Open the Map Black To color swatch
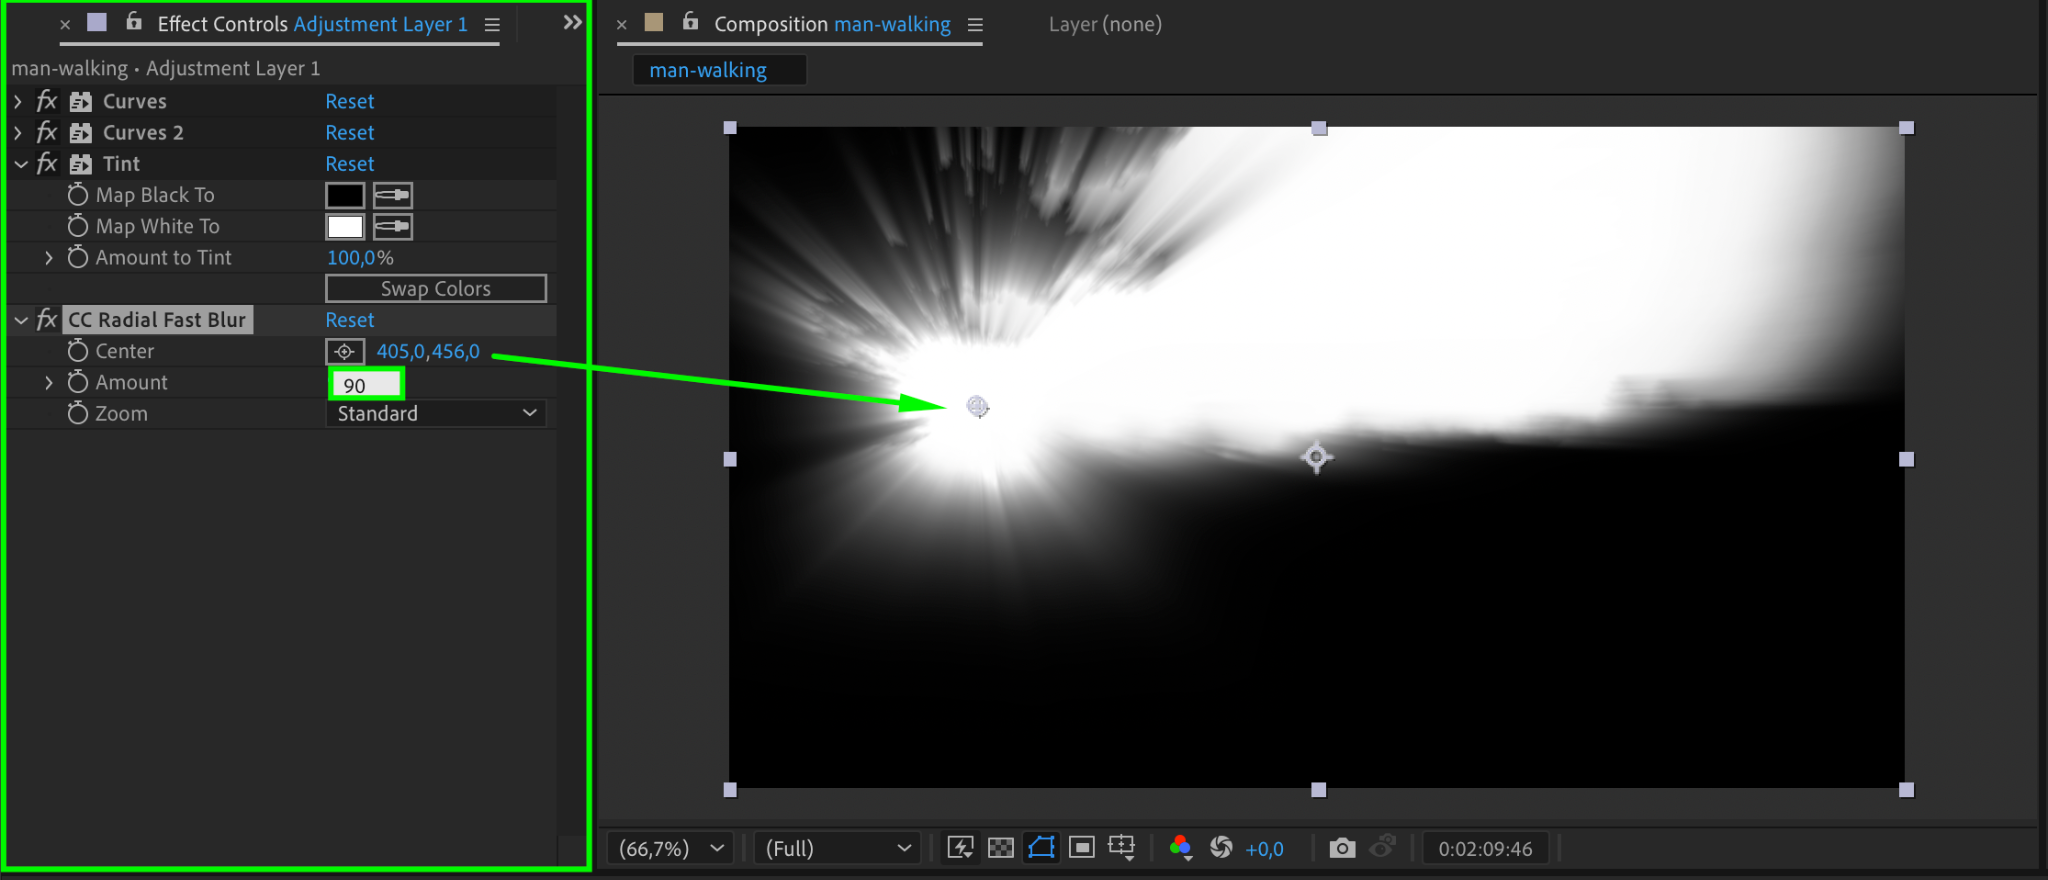Viewport: 2048px width, 880px height. (x=345, y=195)
